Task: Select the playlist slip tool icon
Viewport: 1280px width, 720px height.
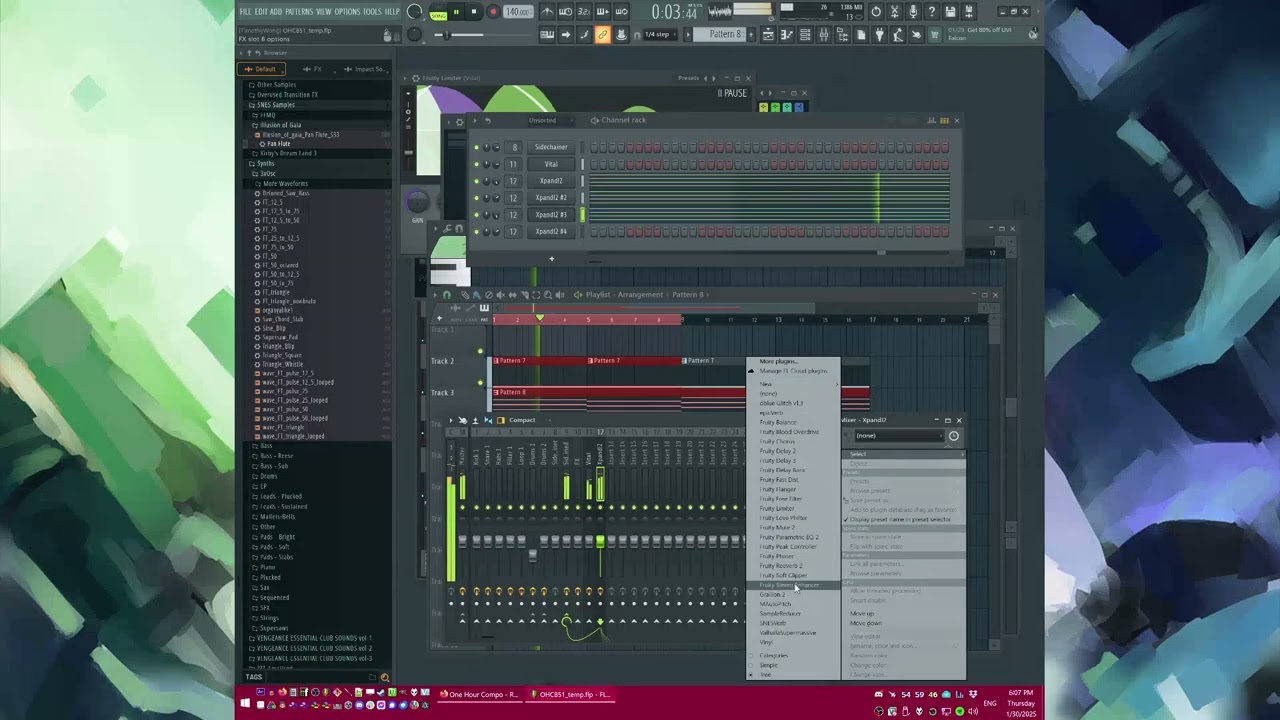Action: [512, 295]
